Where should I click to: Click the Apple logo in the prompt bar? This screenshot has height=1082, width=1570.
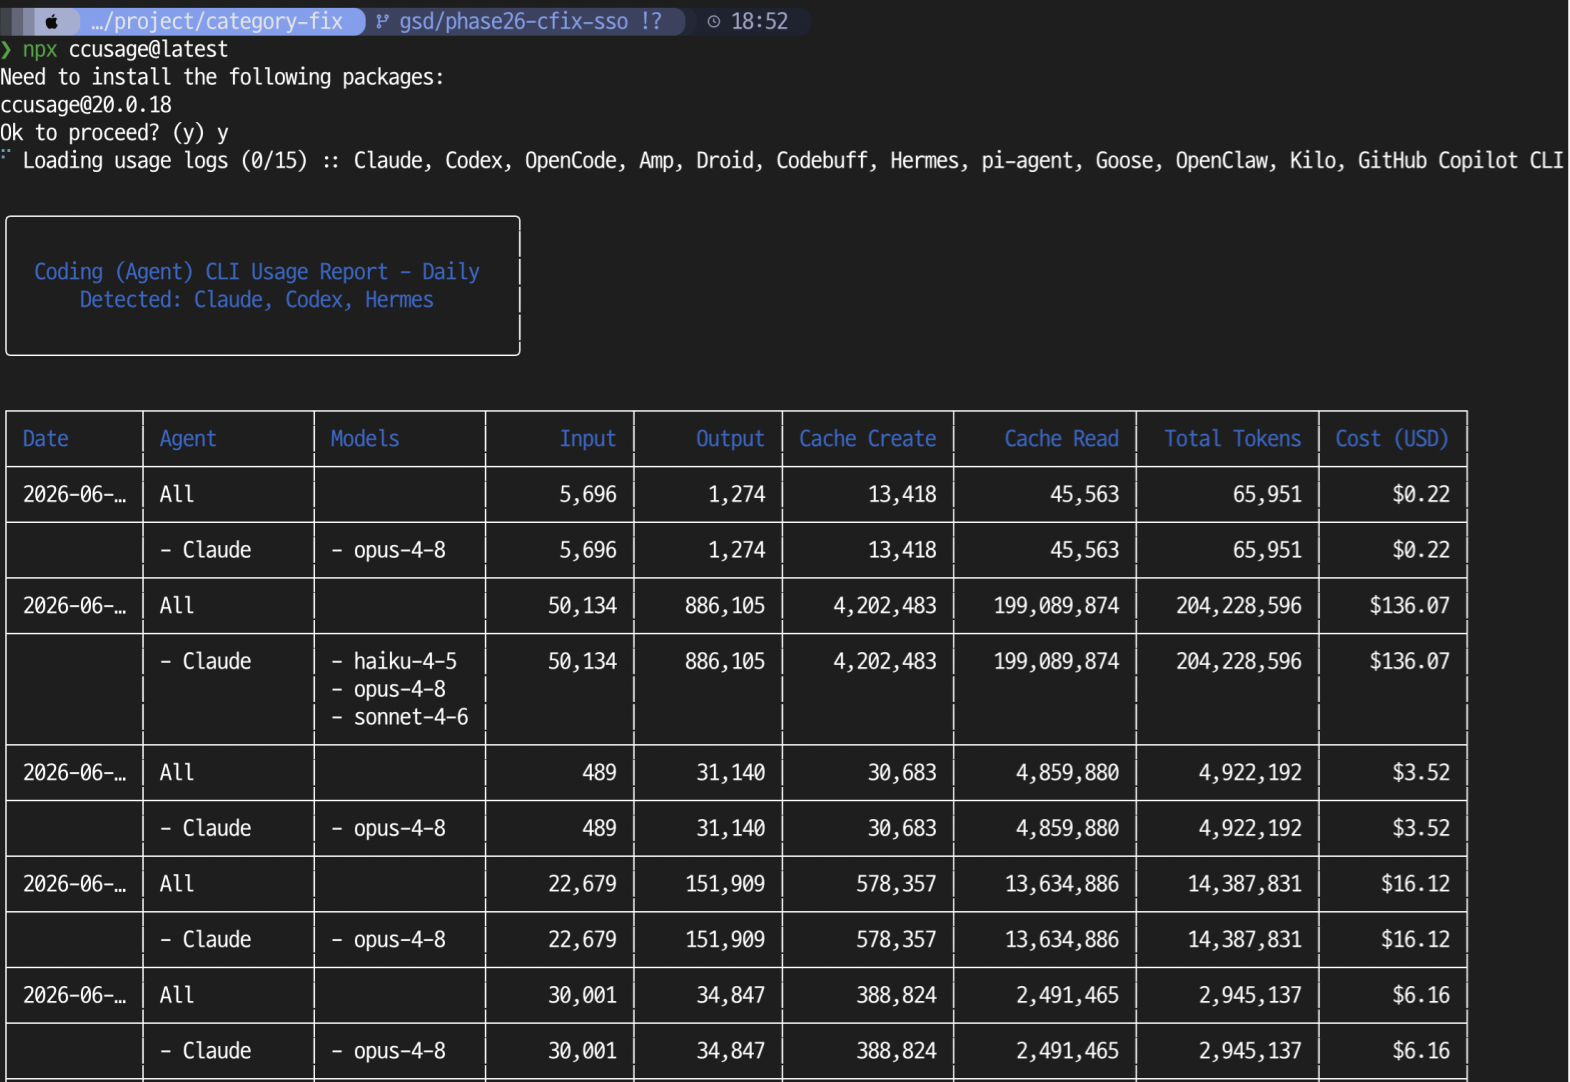pyautogui.click(x=51, y=21)
